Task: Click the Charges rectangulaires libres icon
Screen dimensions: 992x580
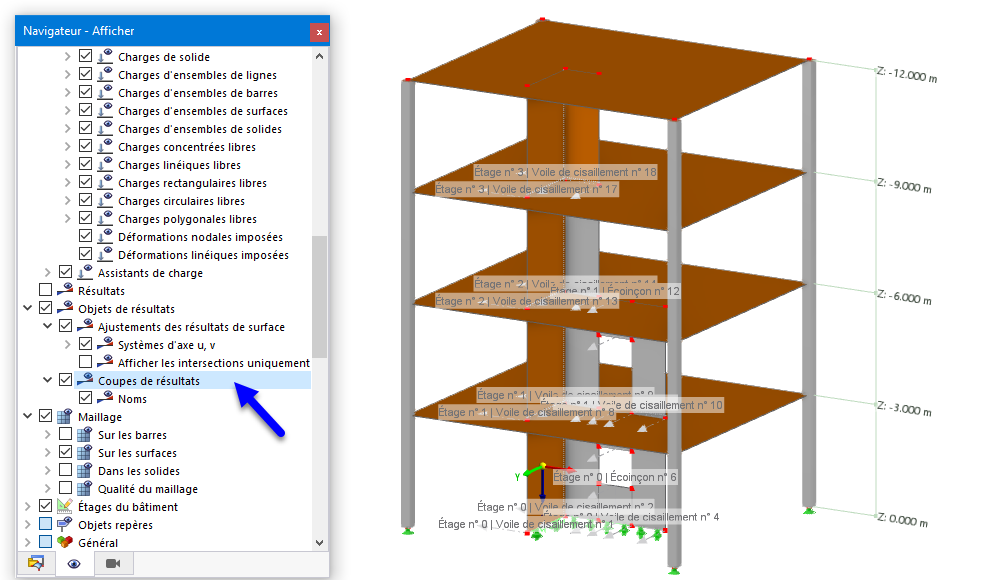Action: tap(105, 183)
